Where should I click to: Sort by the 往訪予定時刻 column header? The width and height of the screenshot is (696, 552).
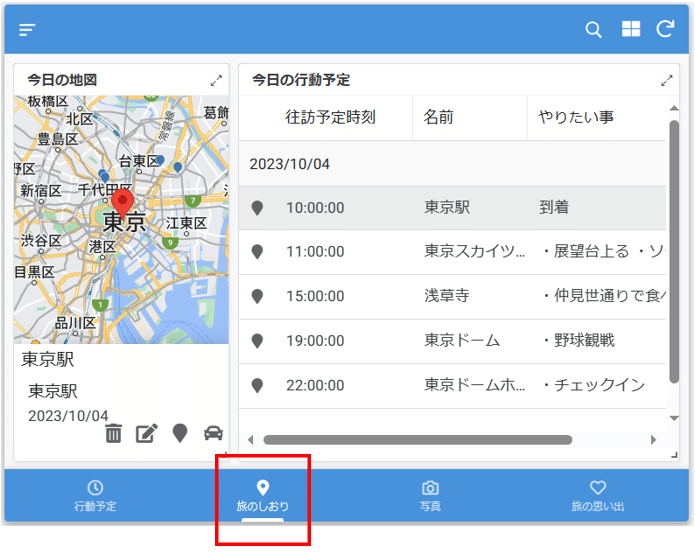pos(330,117)
